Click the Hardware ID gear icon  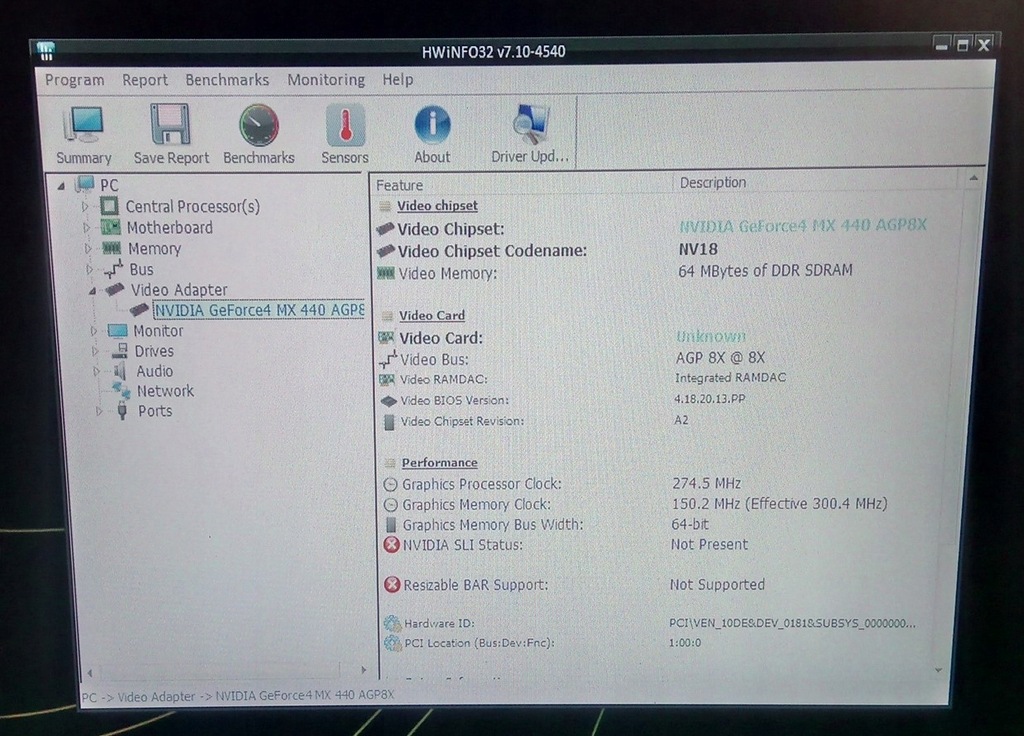[x=392, y=623]
